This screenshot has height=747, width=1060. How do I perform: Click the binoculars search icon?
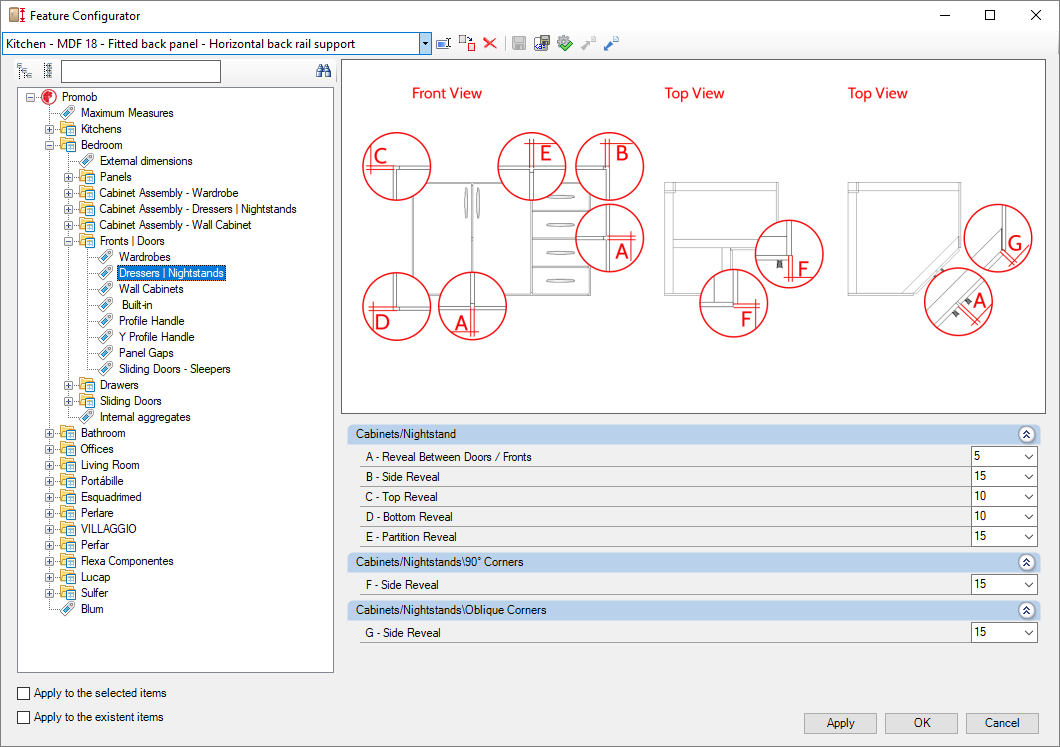point(323,71)
